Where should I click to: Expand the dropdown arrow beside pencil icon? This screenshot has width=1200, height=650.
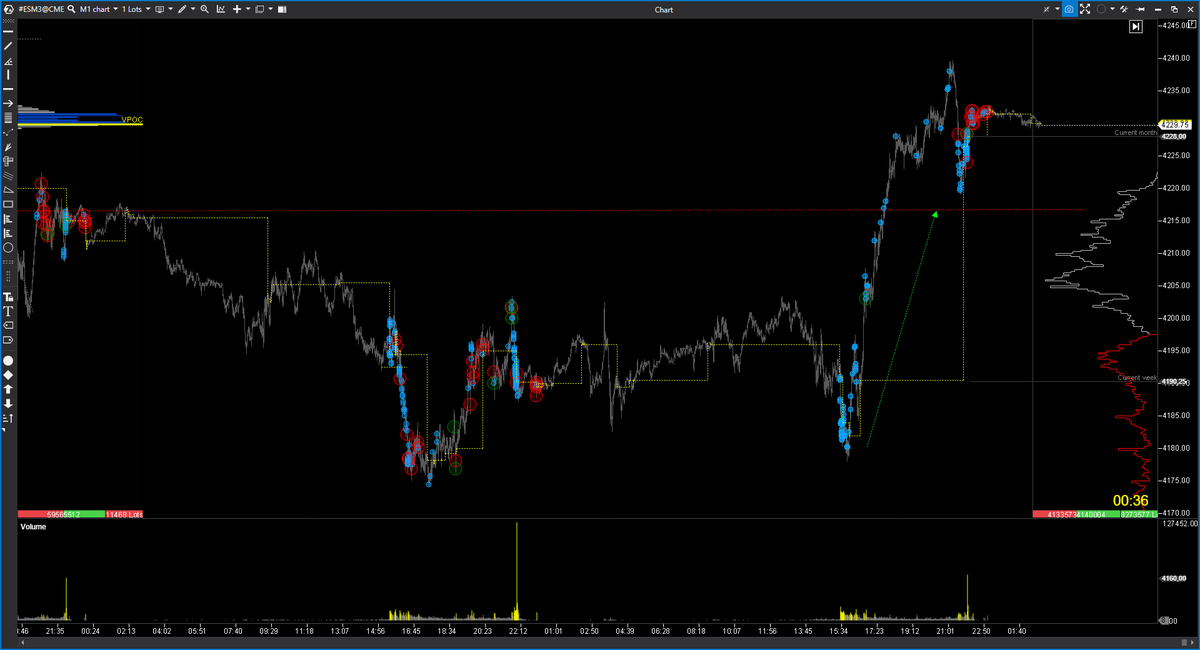click(193, 9)
